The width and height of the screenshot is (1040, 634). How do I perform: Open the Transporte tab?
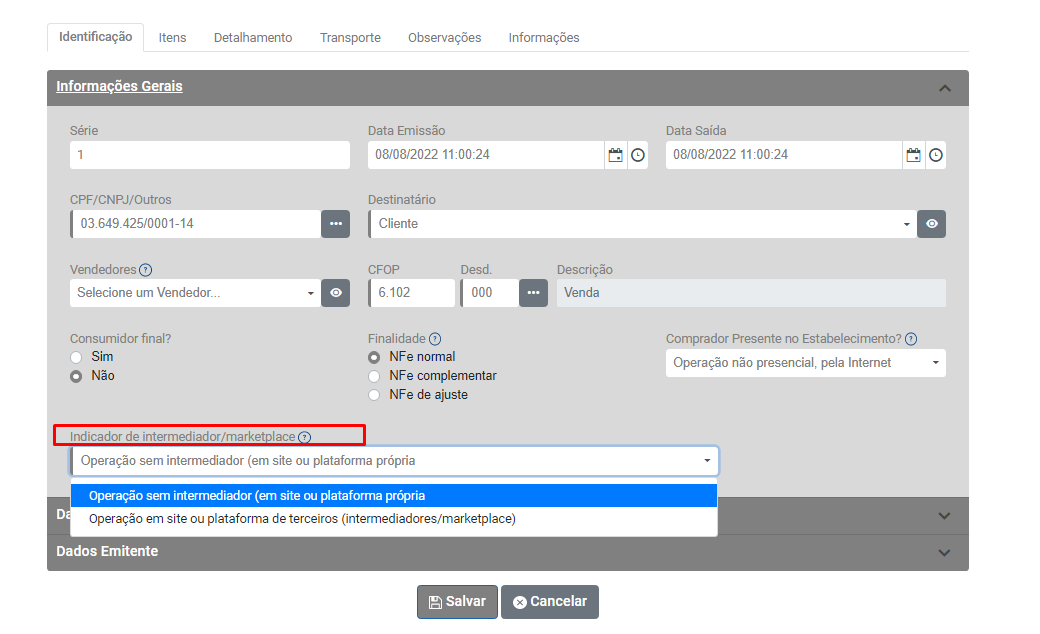[350, 38]
